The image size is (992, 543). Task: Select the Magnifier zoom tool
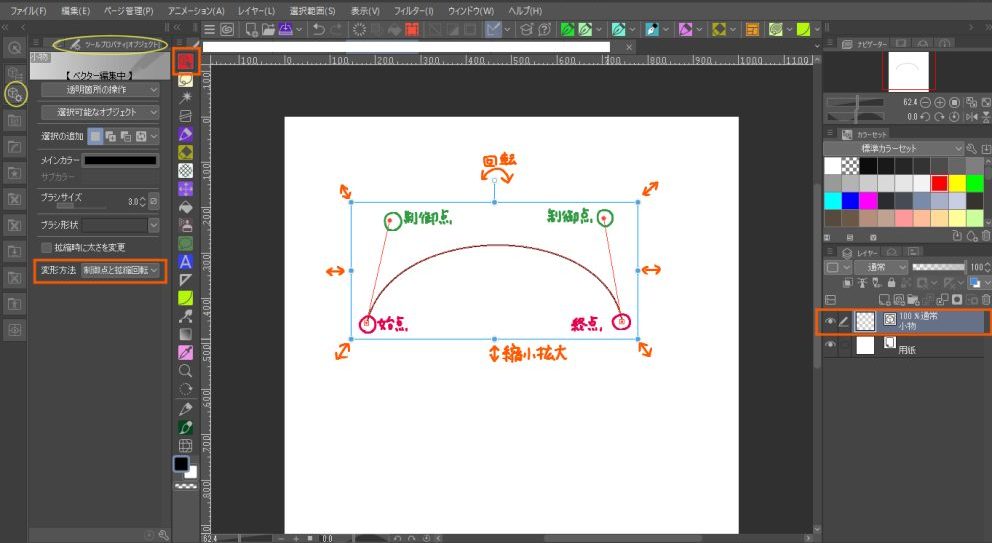pyautogui.click(x=185, y=369)
